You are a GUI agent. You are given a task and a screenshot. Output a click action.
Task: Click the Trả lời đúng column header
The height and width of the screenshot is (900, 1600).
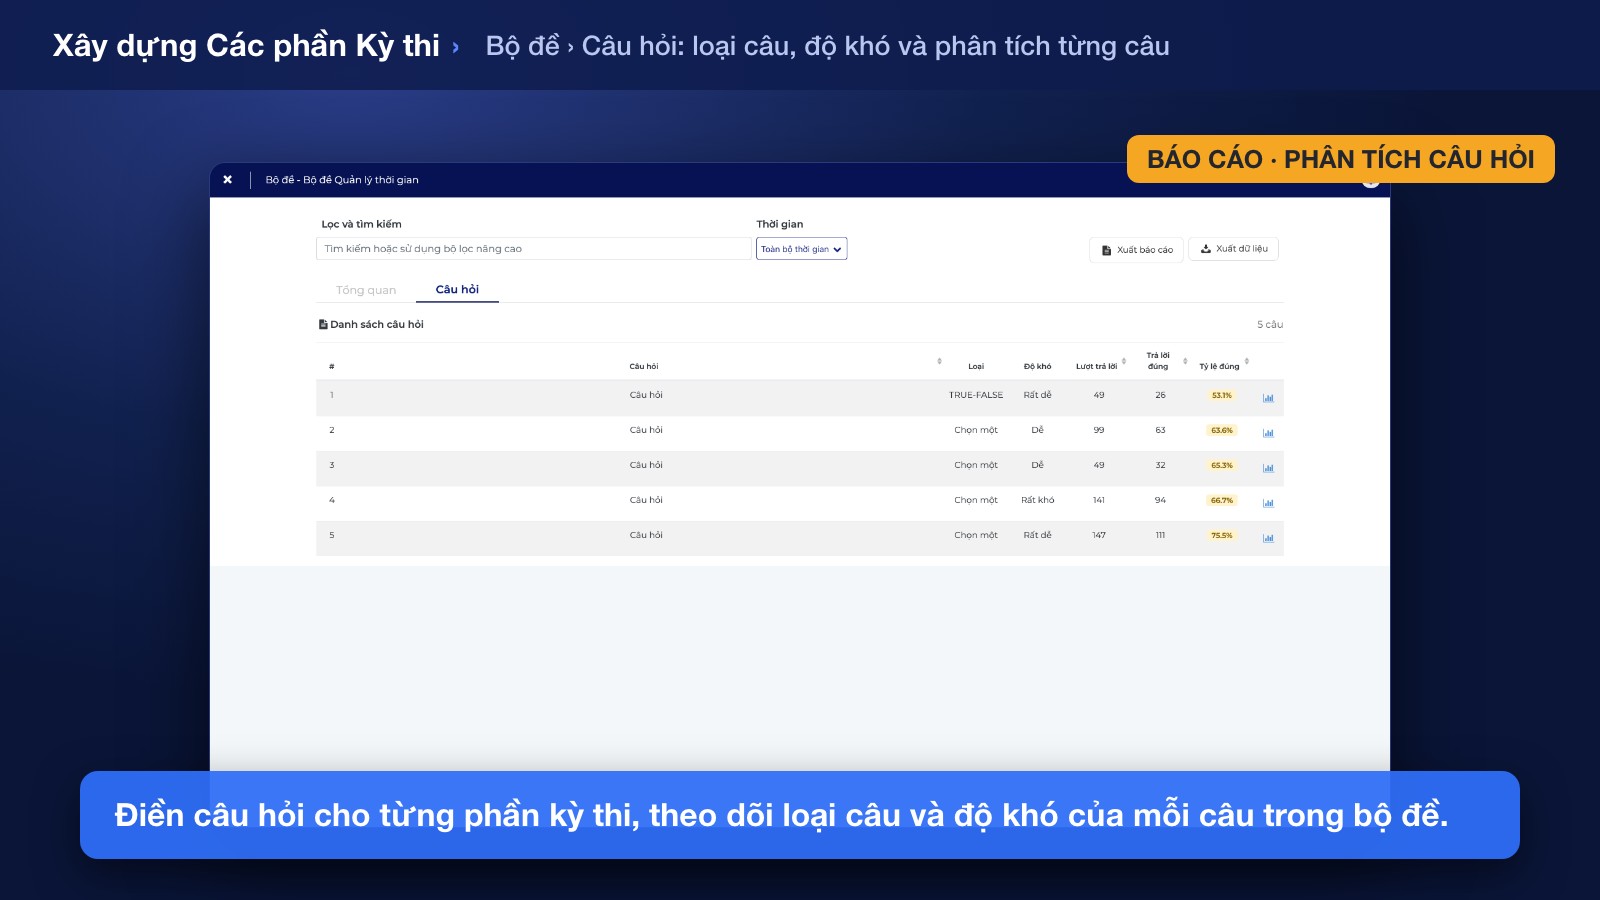(x=1158, y=361)
